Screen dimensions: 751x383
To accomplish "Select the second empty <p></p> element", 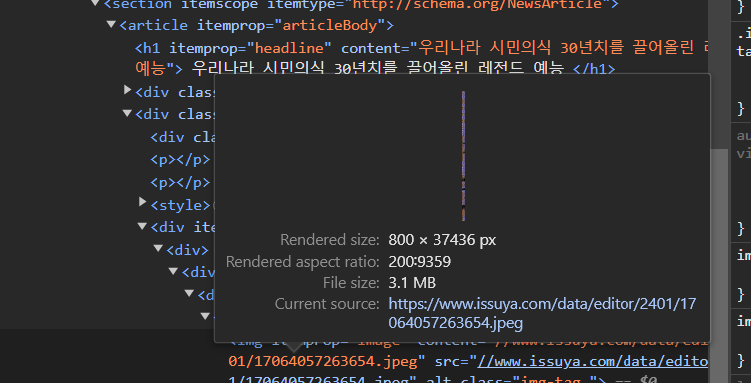I will coord(181,182).
